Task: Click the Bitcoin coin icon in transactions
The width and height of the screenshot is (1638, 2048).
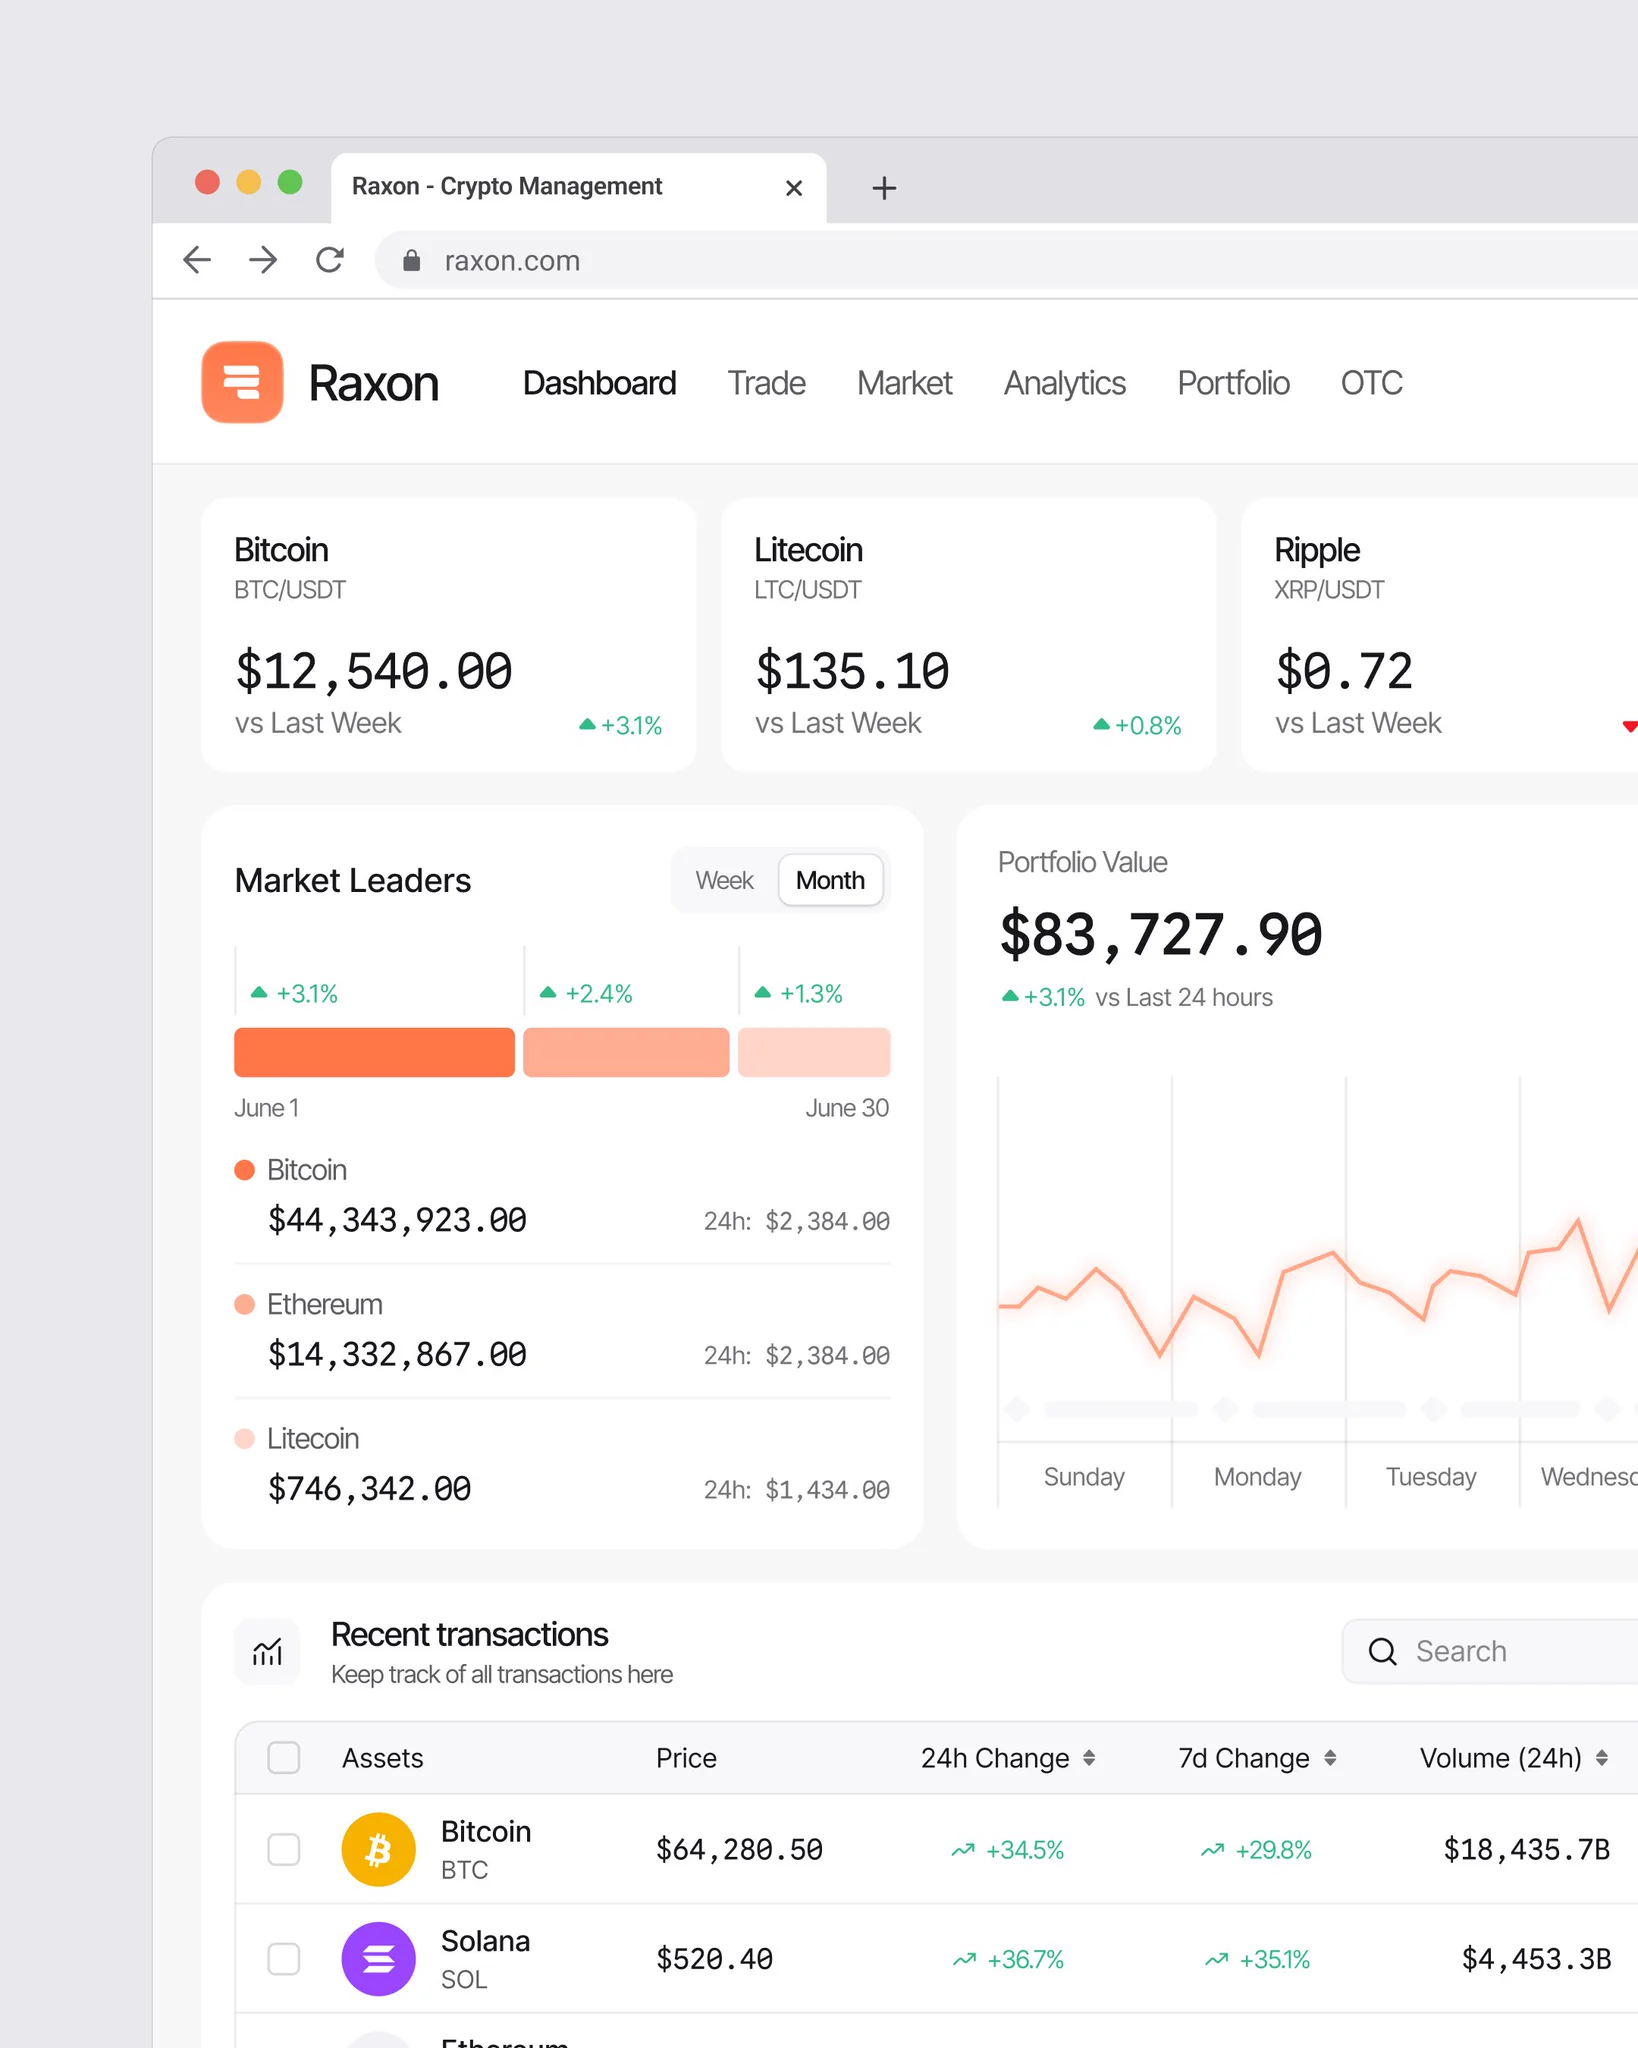Action: pyautogui.click(x=378, y=1849)
